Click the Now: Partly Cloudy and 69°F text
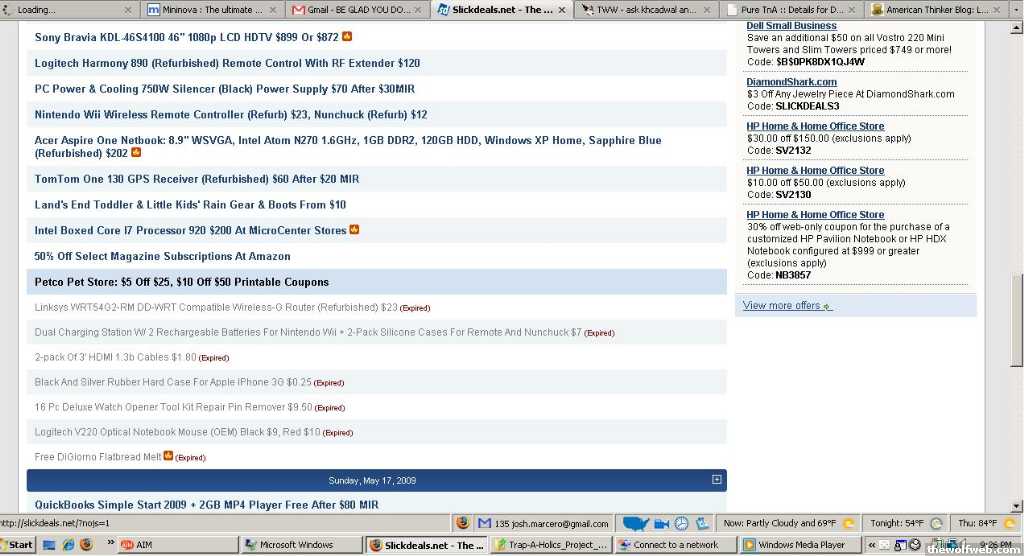Screen dimensions: 1024x556 [x=780, y=523]
